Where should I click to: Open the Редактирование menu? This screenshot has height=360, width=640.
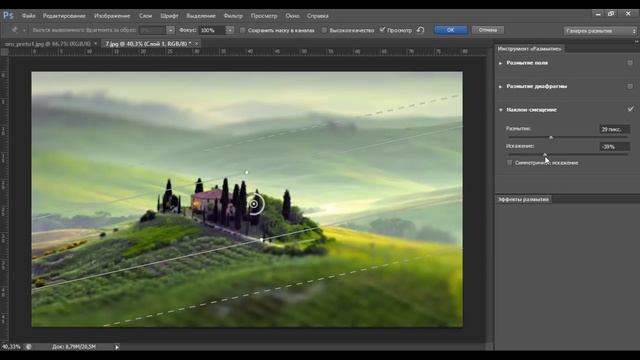pyautogui.click(x=64, y=16)
